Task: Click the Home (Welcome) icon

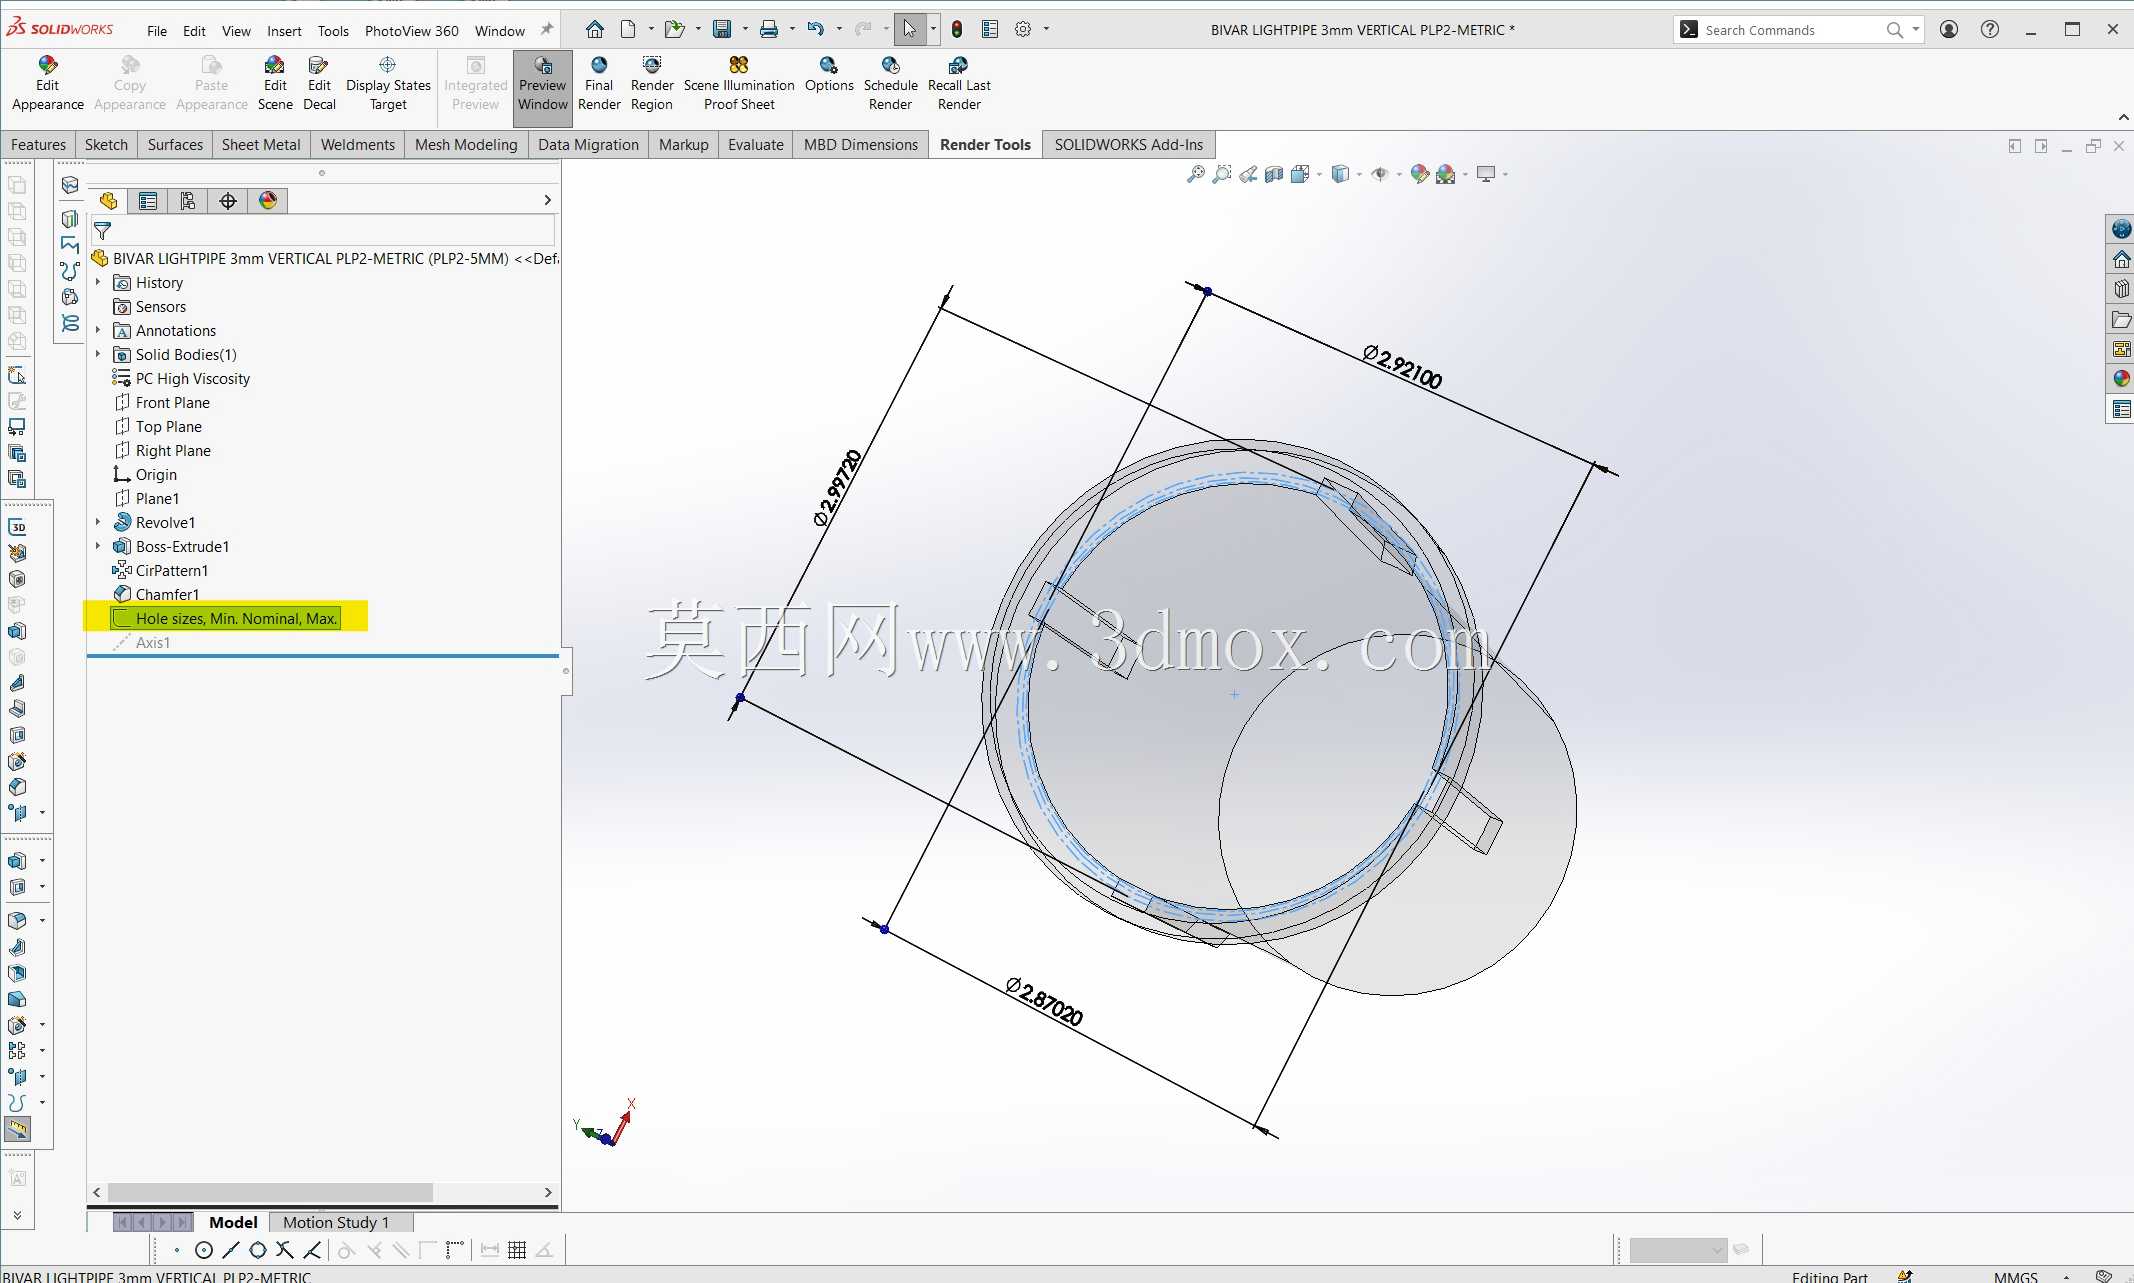Action: click(595, 29)
